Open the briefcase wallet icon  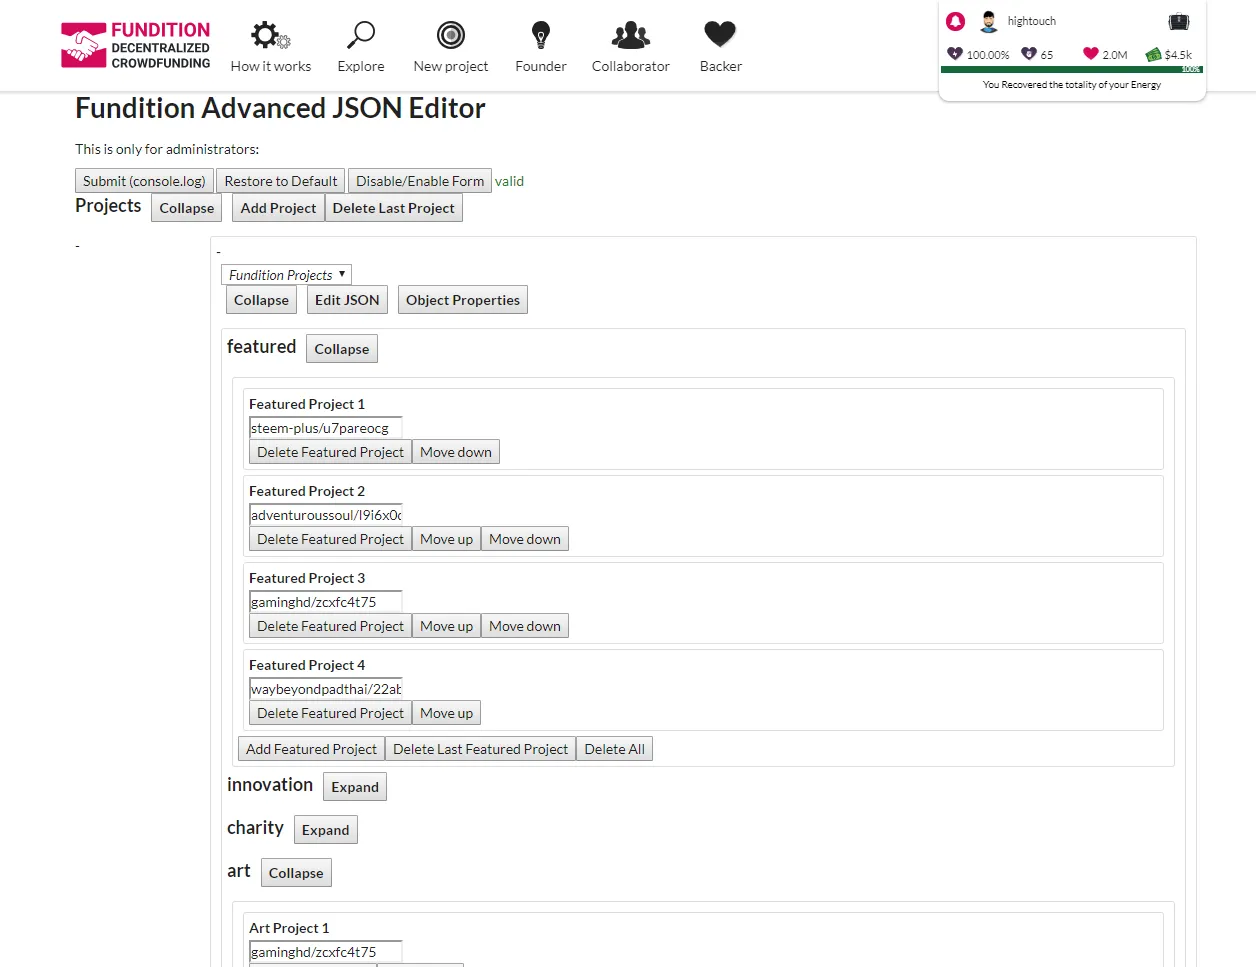(x=1179, y=21)
